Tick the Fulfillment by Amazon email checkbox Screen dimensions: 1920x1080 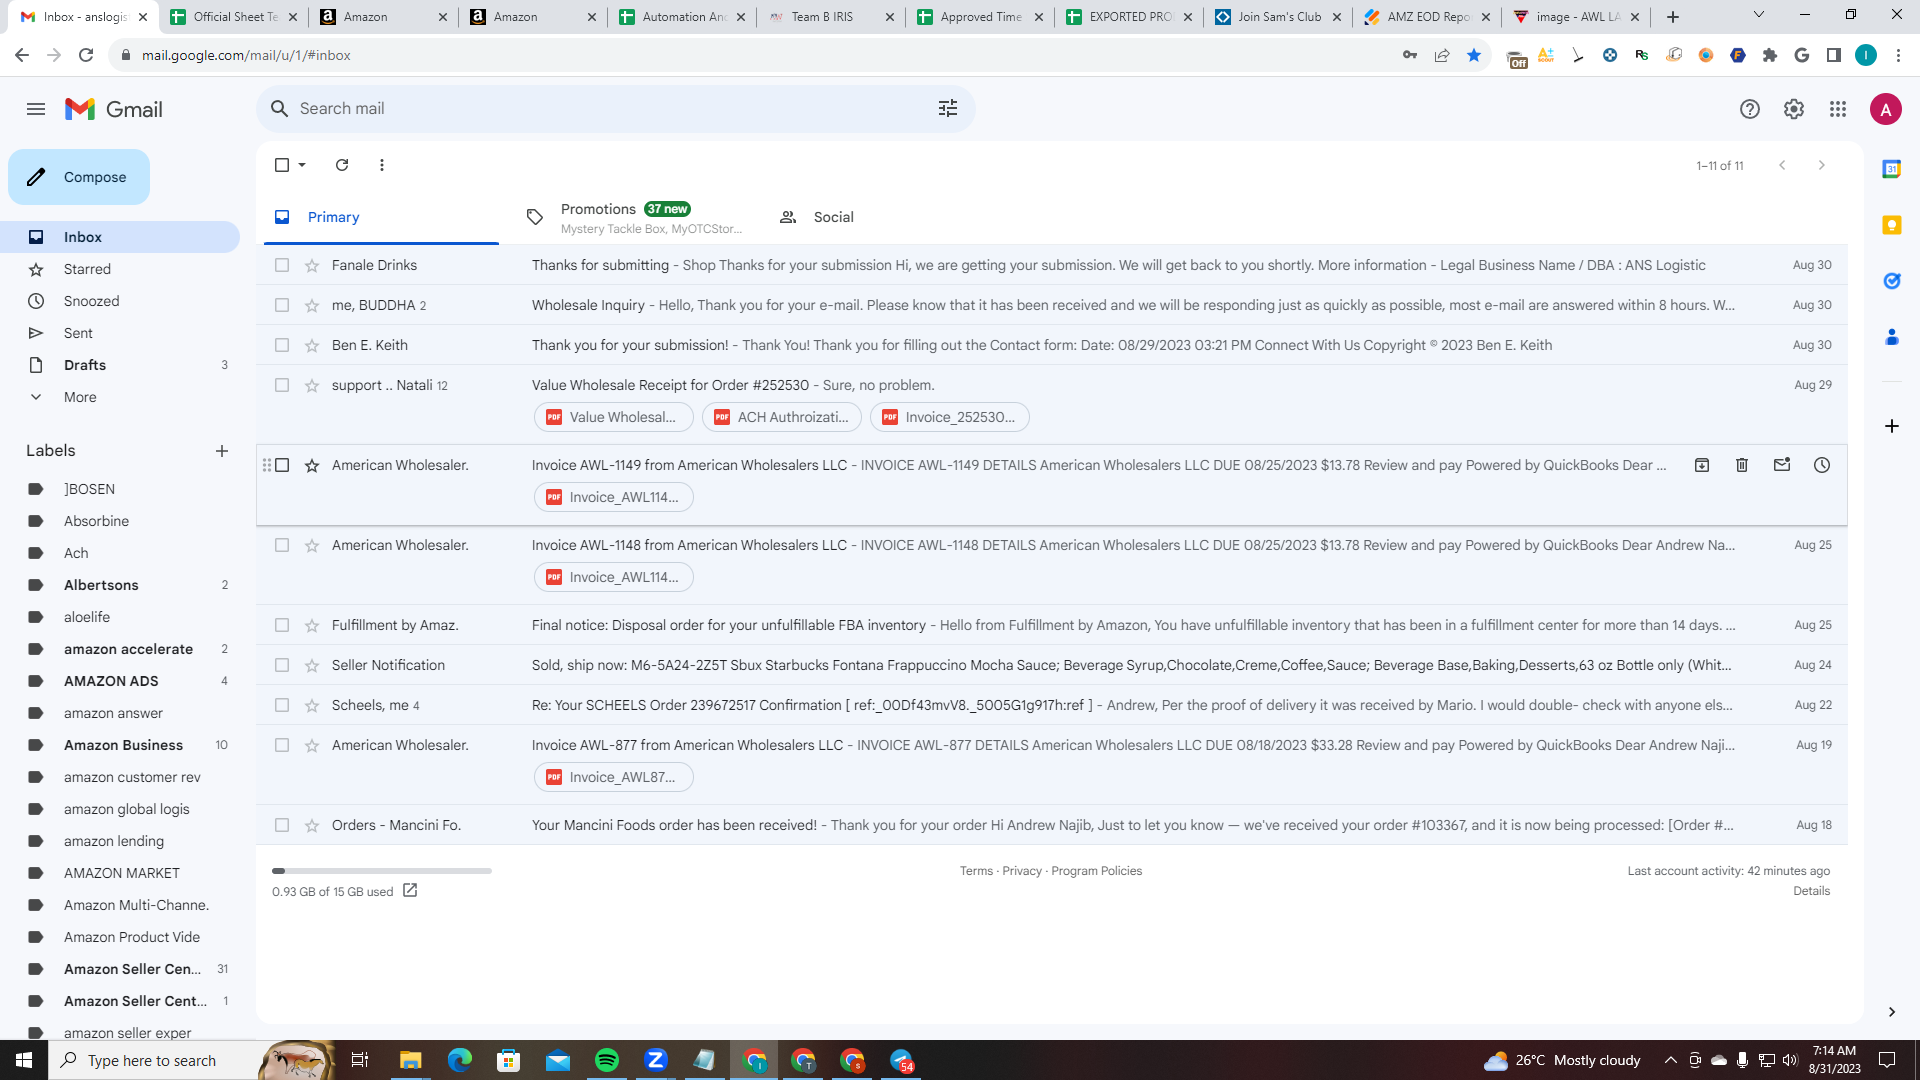(282, 625)
